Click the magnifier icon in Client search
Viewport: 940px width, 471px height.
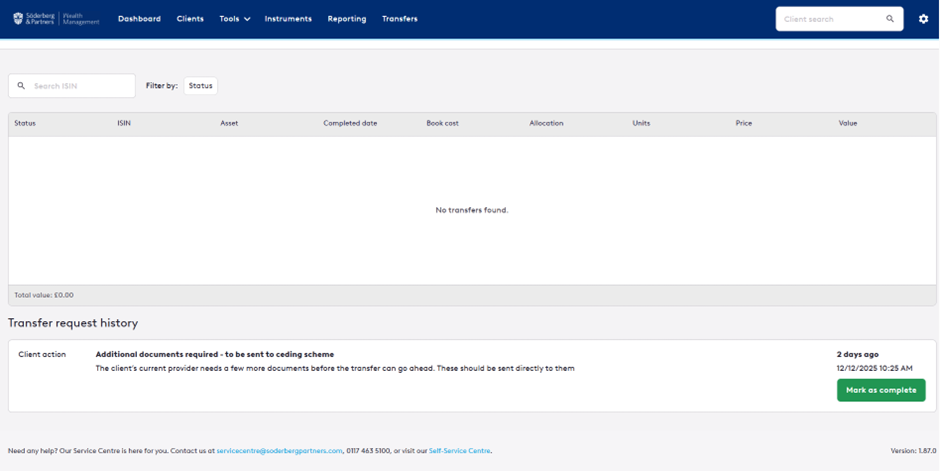click(x=890, y=19)
